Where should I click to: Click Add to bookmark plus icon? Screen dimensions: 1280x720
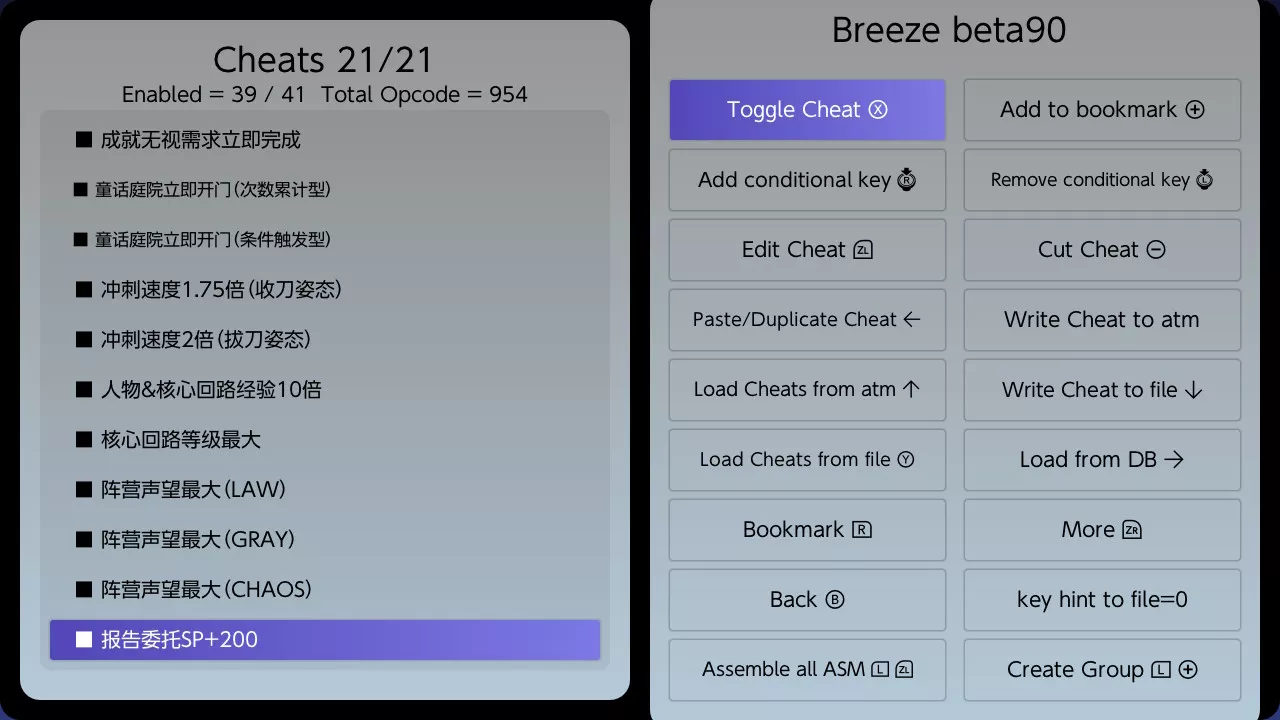[1195, 110]
